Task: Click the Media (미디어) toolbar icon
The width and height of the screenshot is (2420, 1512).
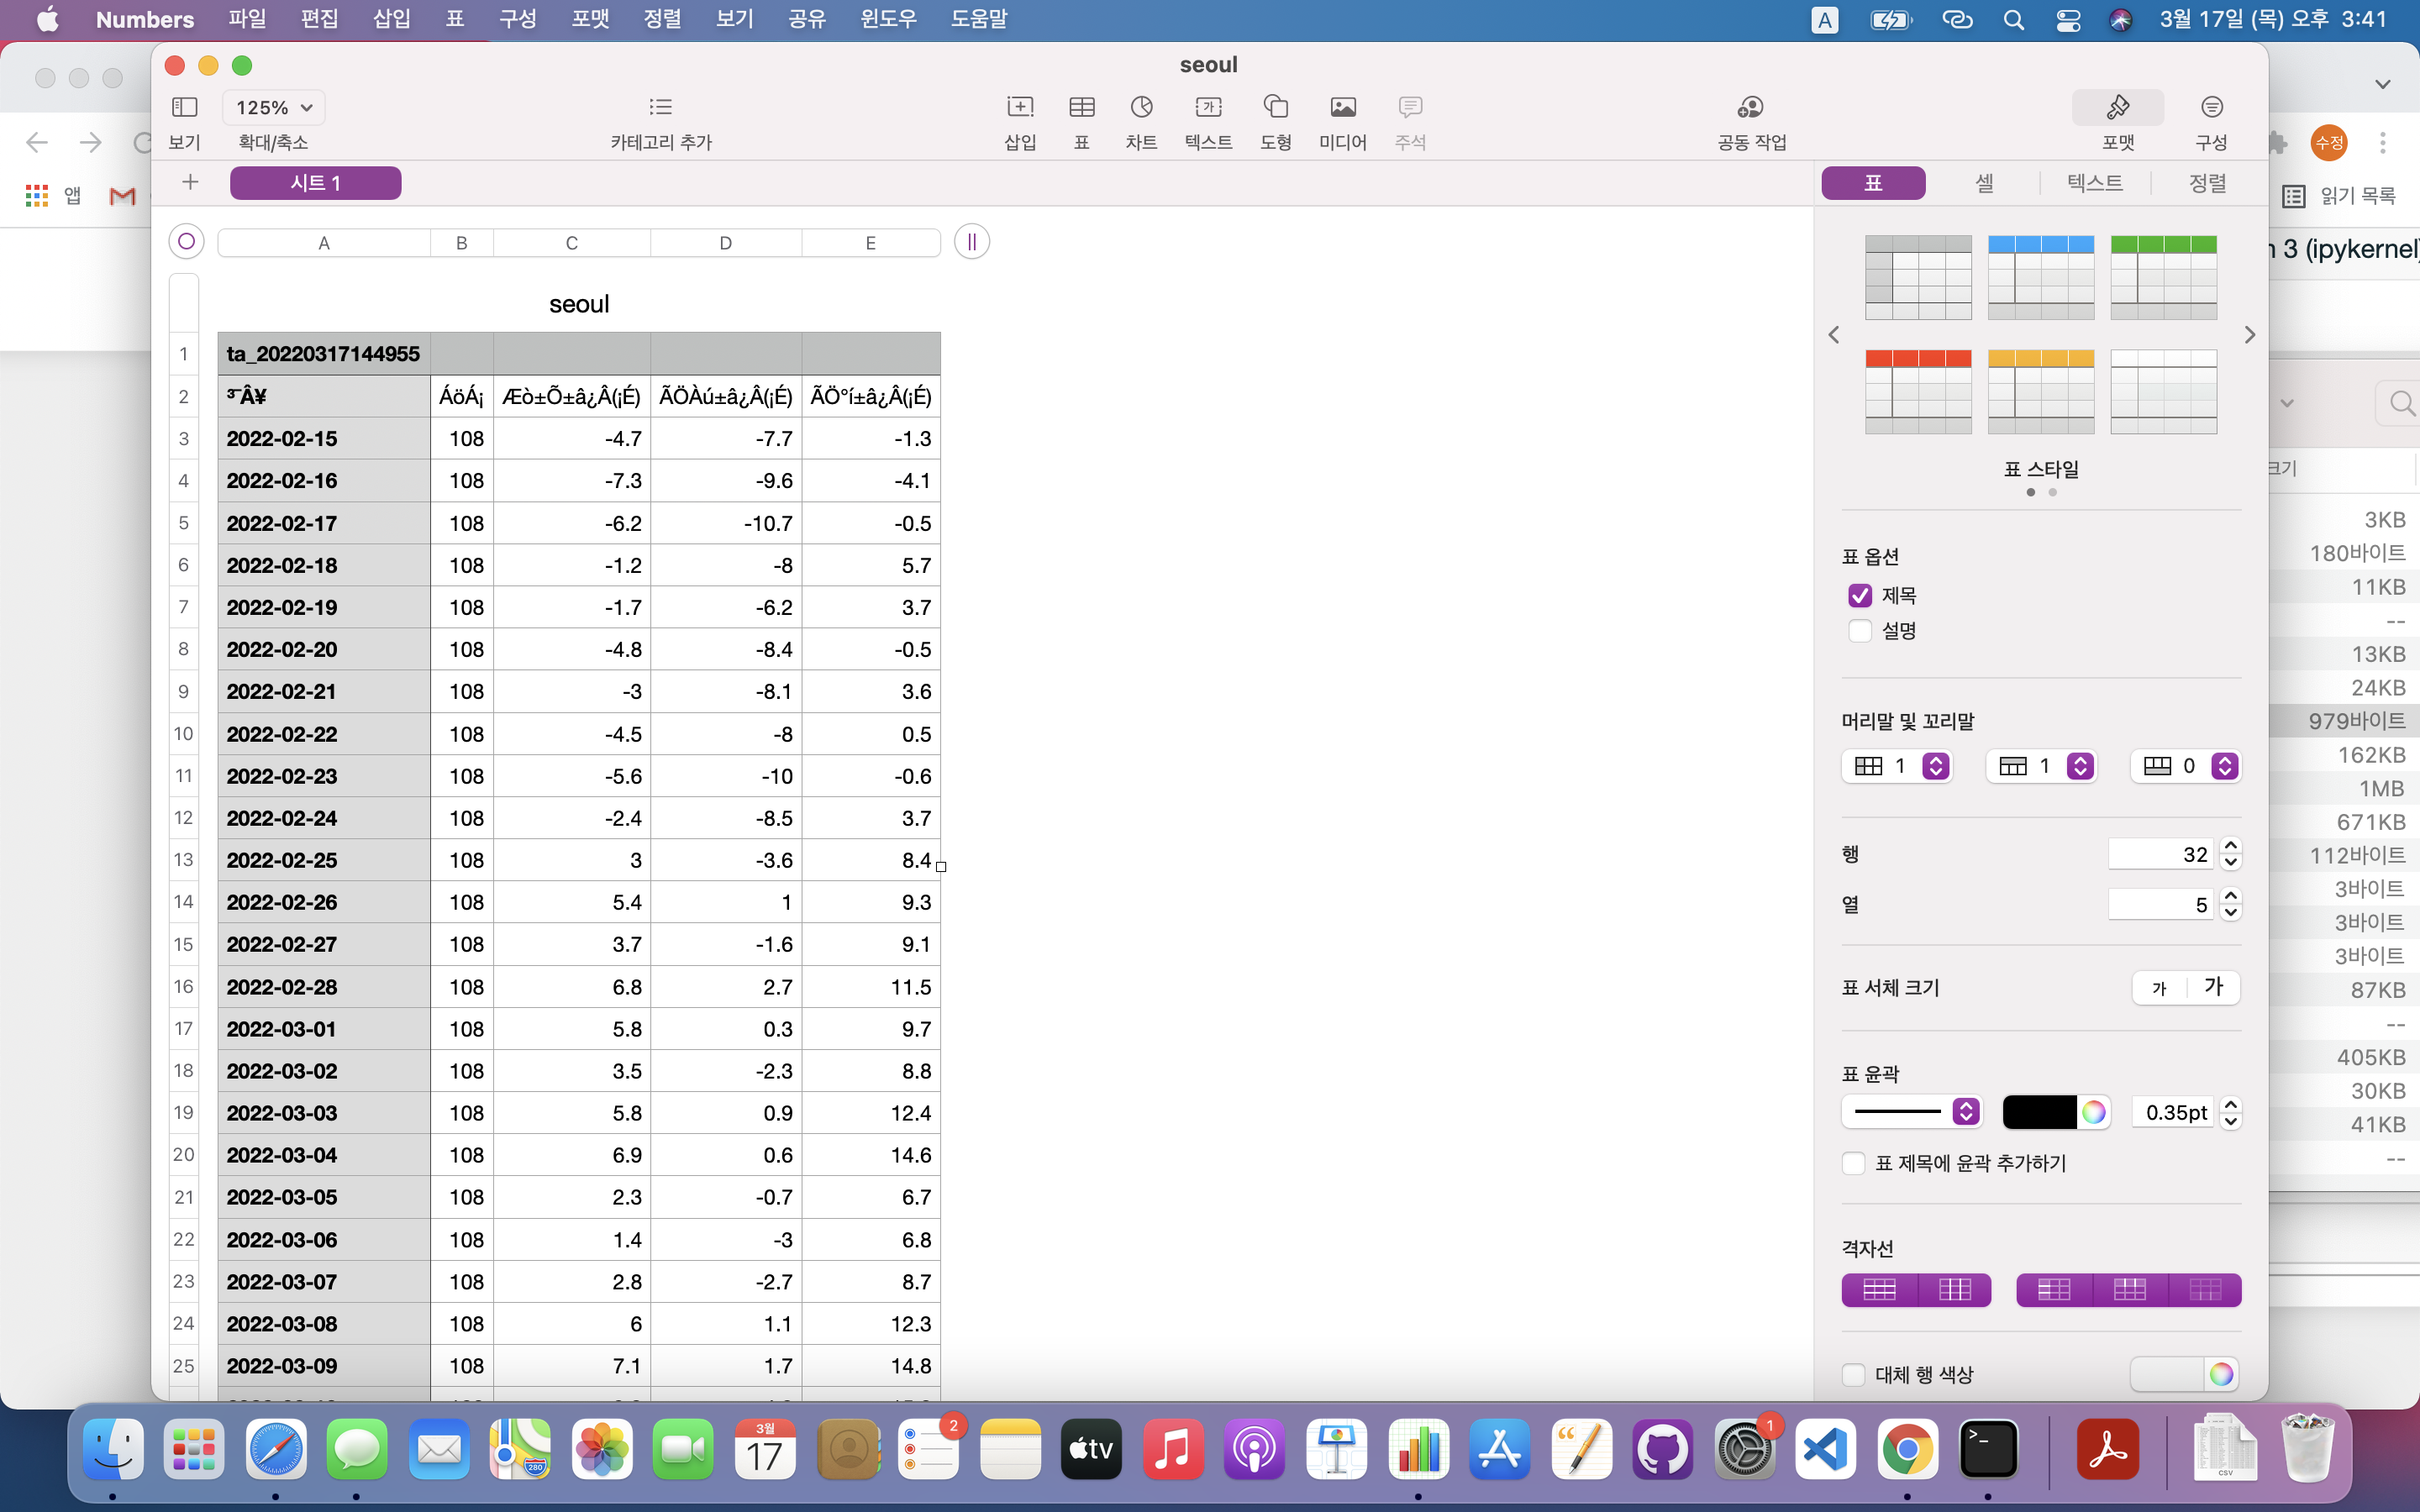Action: click(x=1342, y=108)
